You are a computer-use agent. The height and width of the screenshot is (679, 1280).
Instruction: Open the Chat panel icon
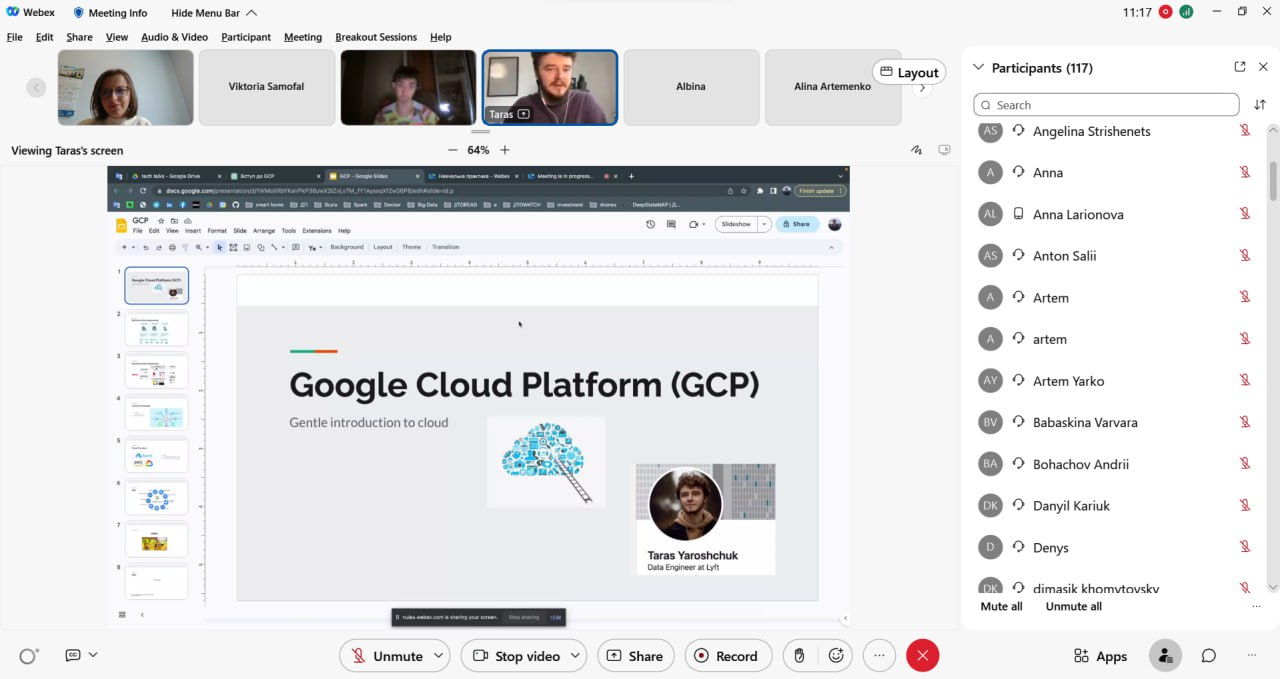1209,656
